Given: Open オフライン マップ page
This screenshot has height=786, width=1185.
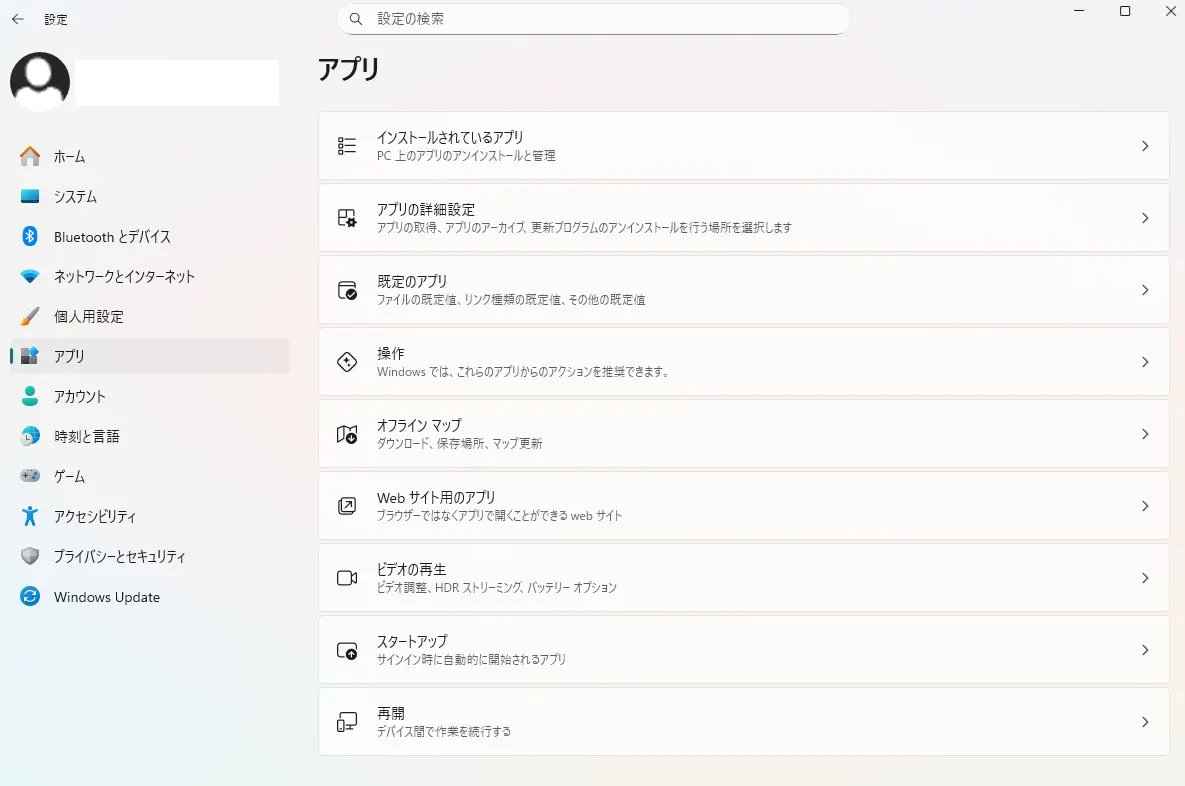Looking at the screenshot, I should [744, 434].
